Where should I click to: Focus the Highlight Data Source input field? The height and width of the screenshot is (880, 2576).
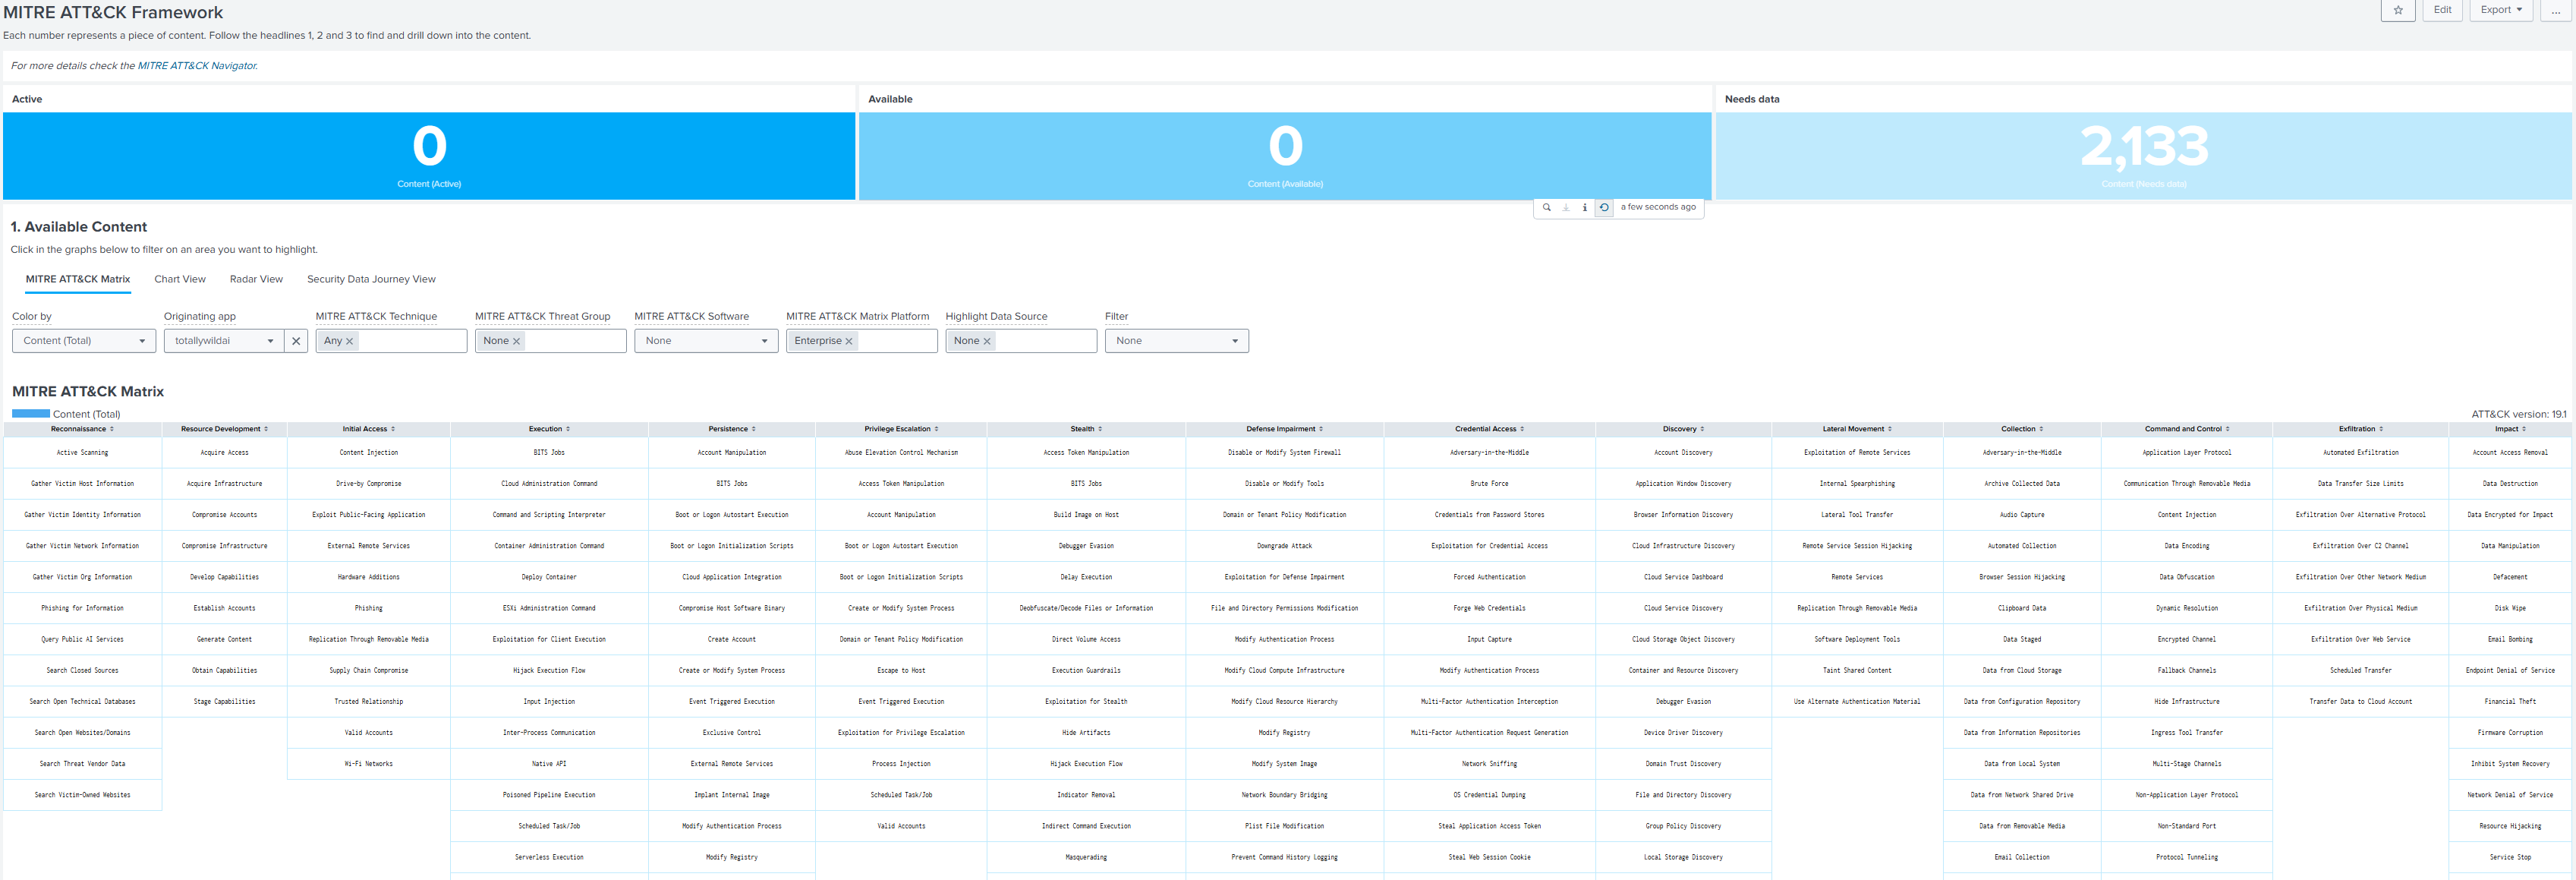click(x=1021, y=341)
